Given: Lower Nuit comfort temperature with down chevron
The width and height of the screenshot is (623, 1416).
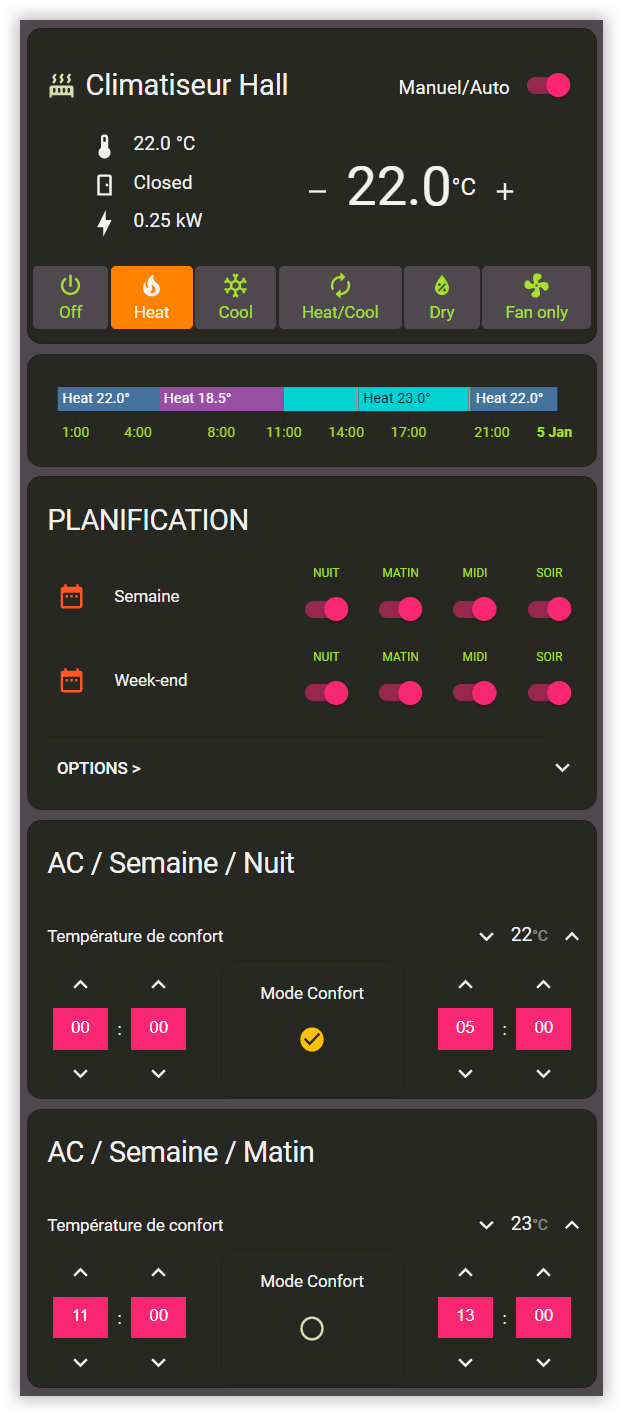Looking at the screenshot, I should tap(487, 937).
